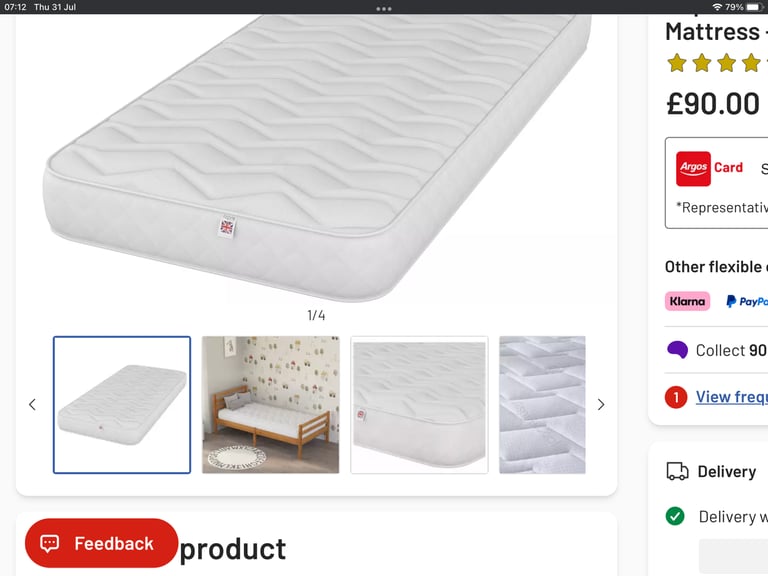This screenshot has width=768, height=576.
Task: Click the star rating row
Action: tap(717, 63)
